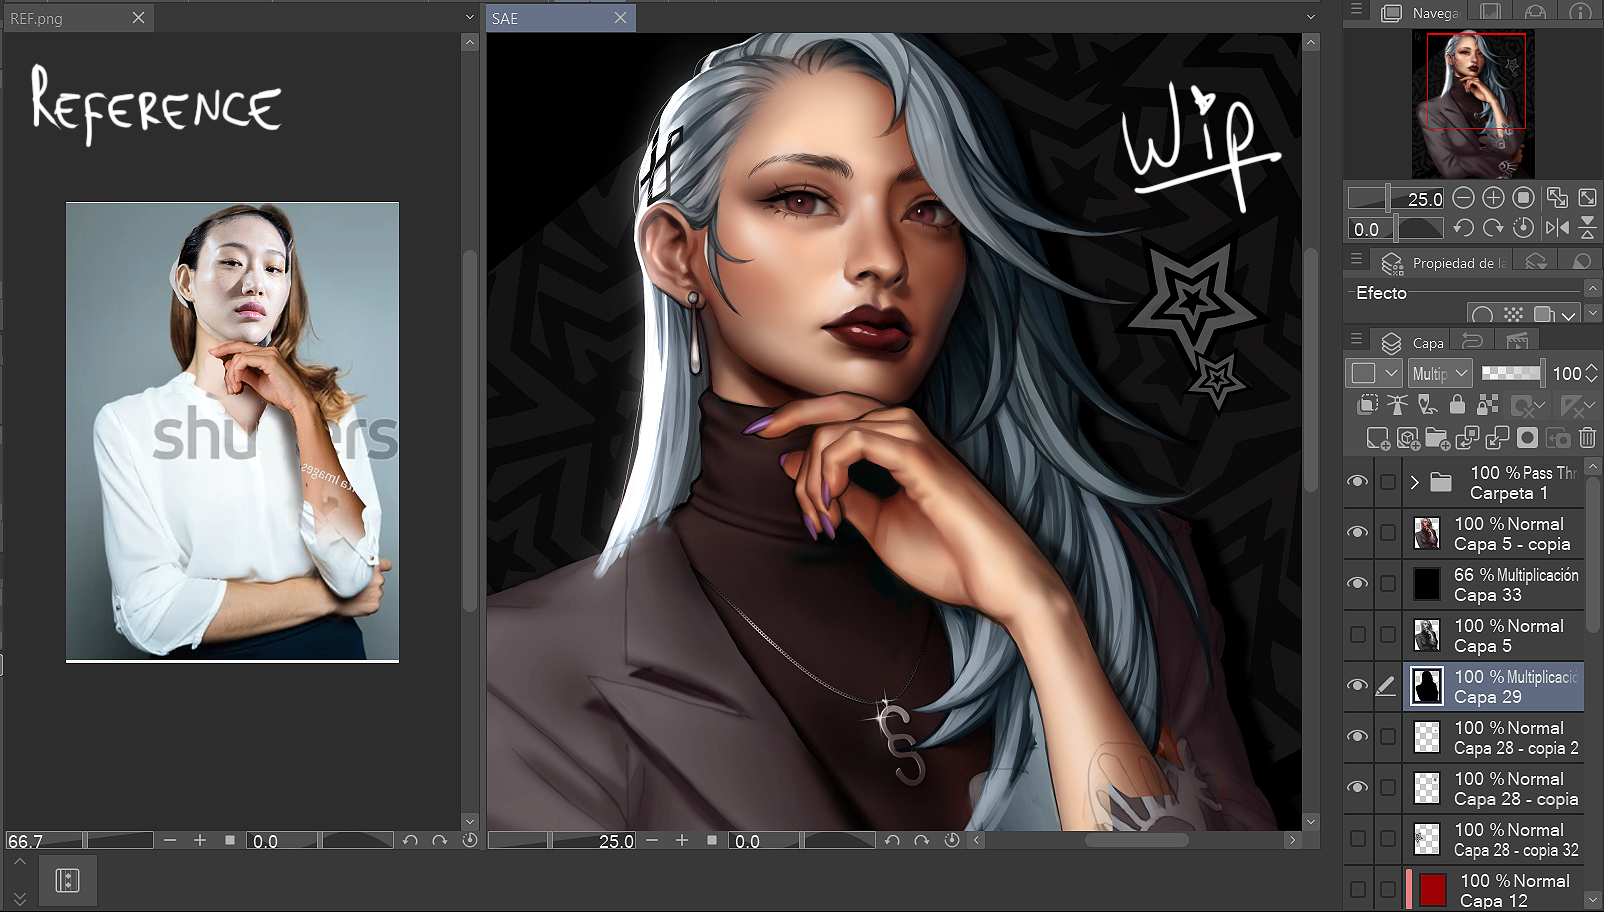Expand the Carpeta 1 folder

click(1414, 482)
